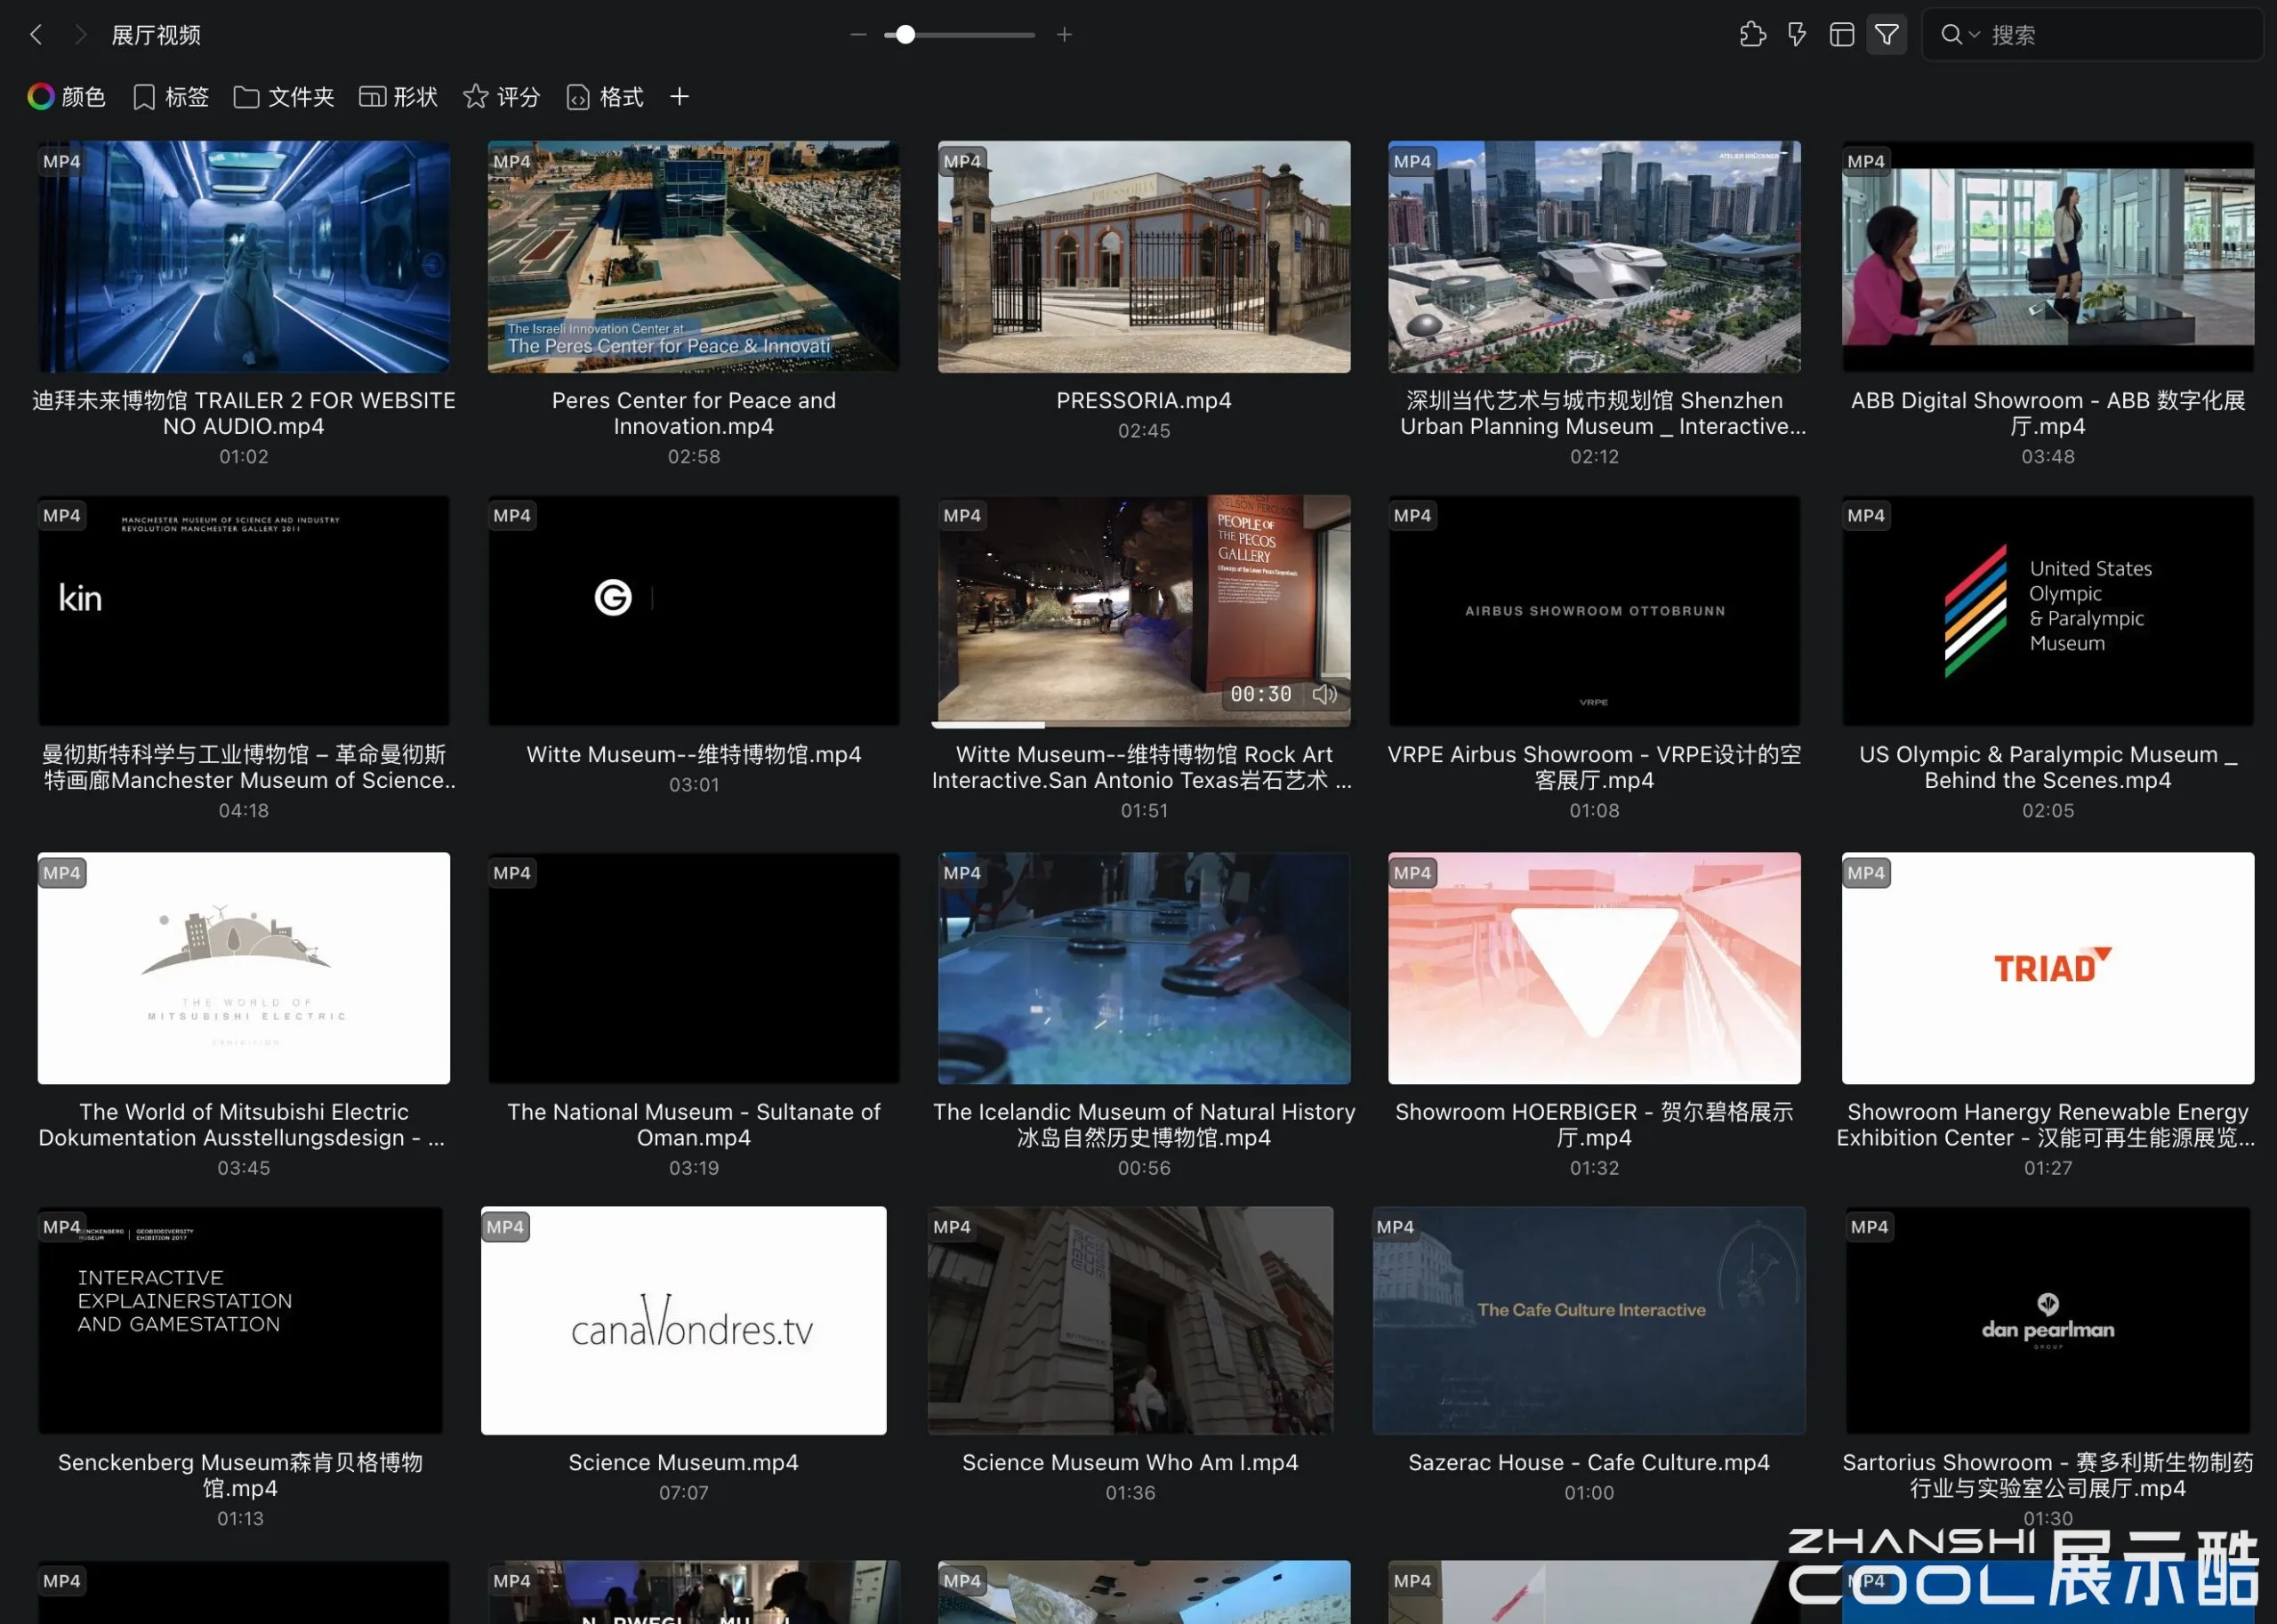Image resolution: width=2277 pixels, height=1624 pixels.
Task: Click the MP4 badge on the TRIAD thumbnail
Action: (1866, 873)
